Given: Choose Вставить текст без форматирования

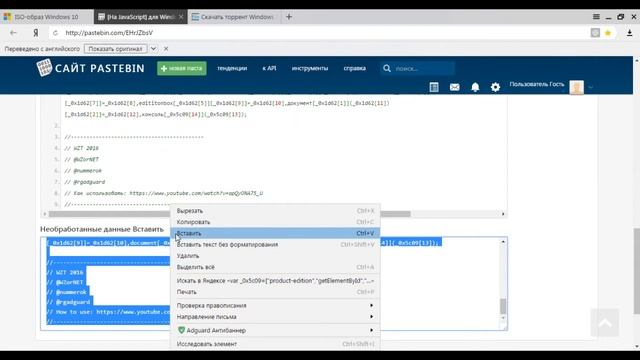Looking at the screenshot, I should (x=276, y=244).
